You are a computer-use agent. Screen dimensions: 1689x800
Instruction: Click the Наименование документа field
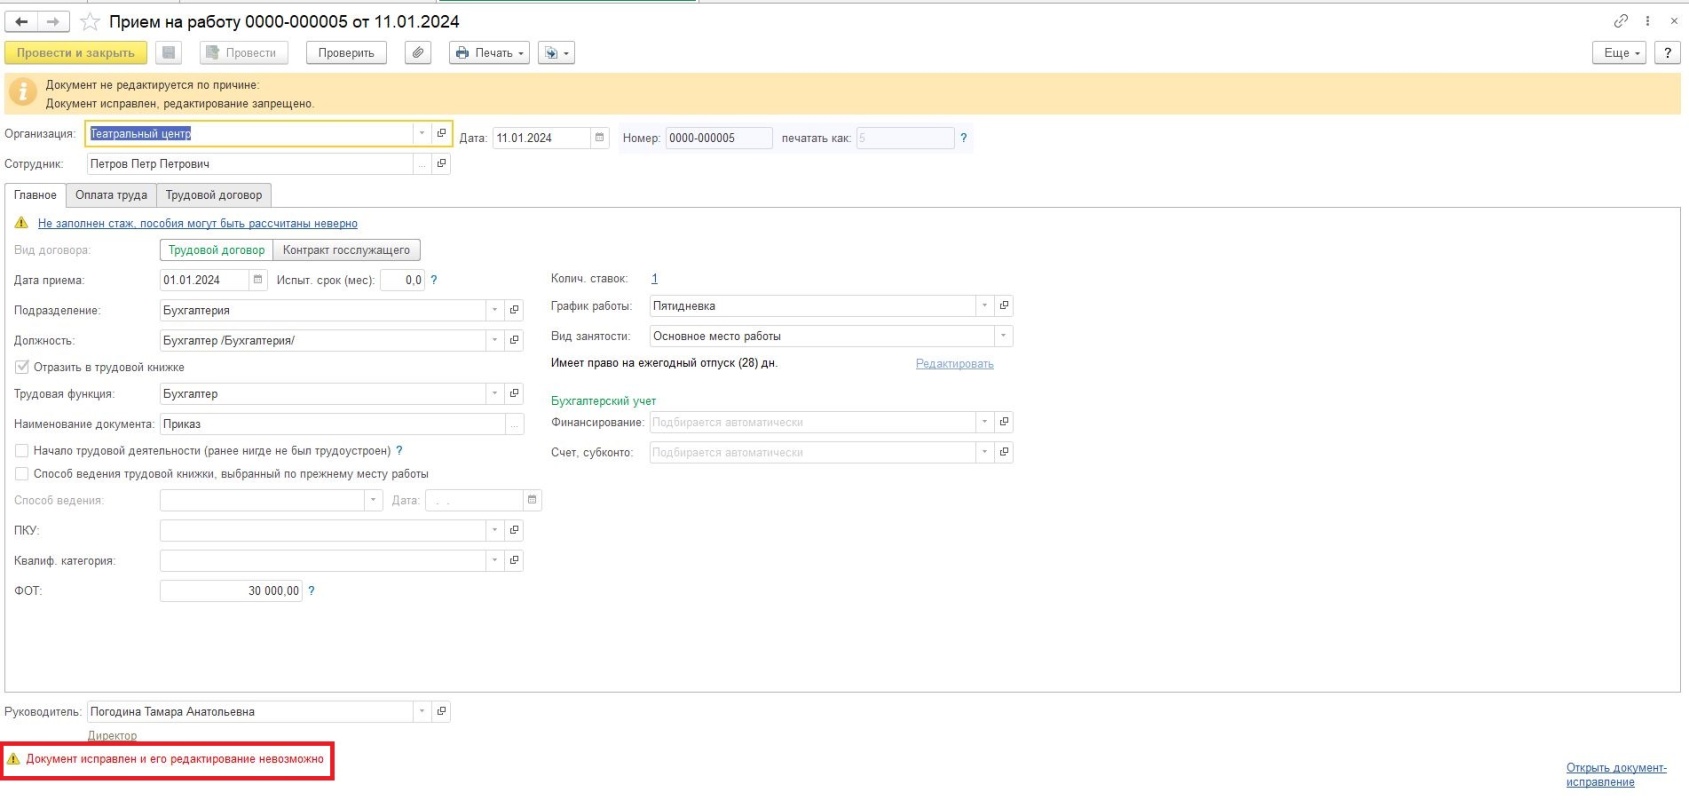[x=333, y=424]
